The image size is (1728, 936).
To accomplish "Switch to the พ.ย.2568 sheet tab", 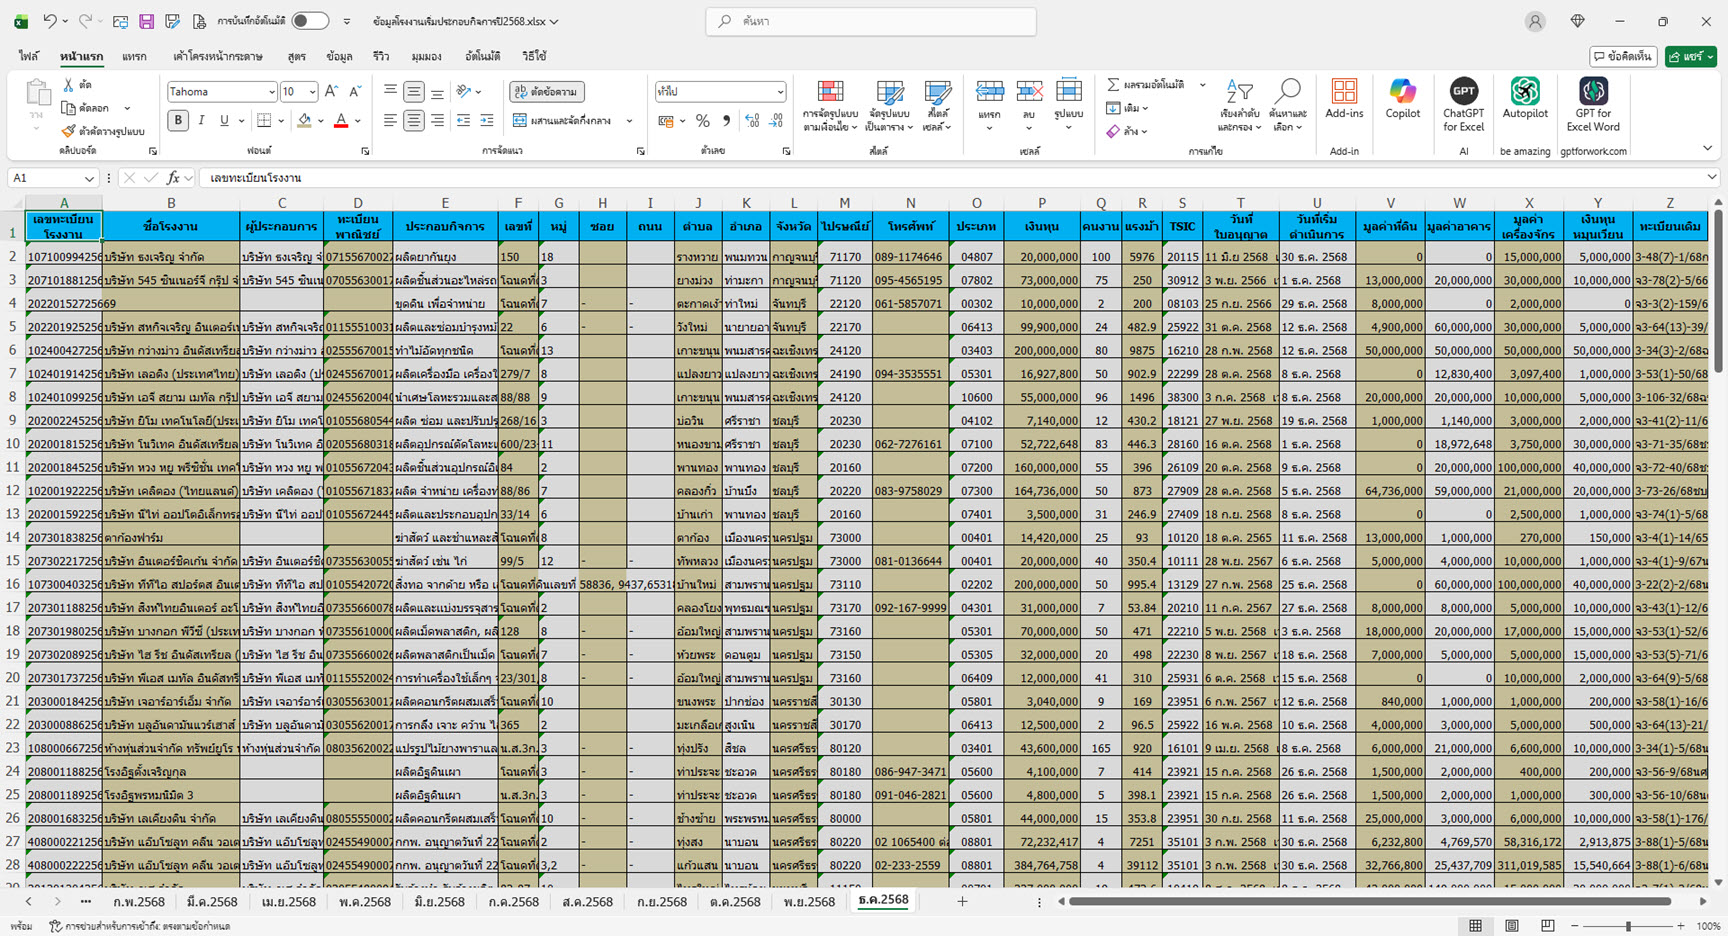I will point(809,902).
